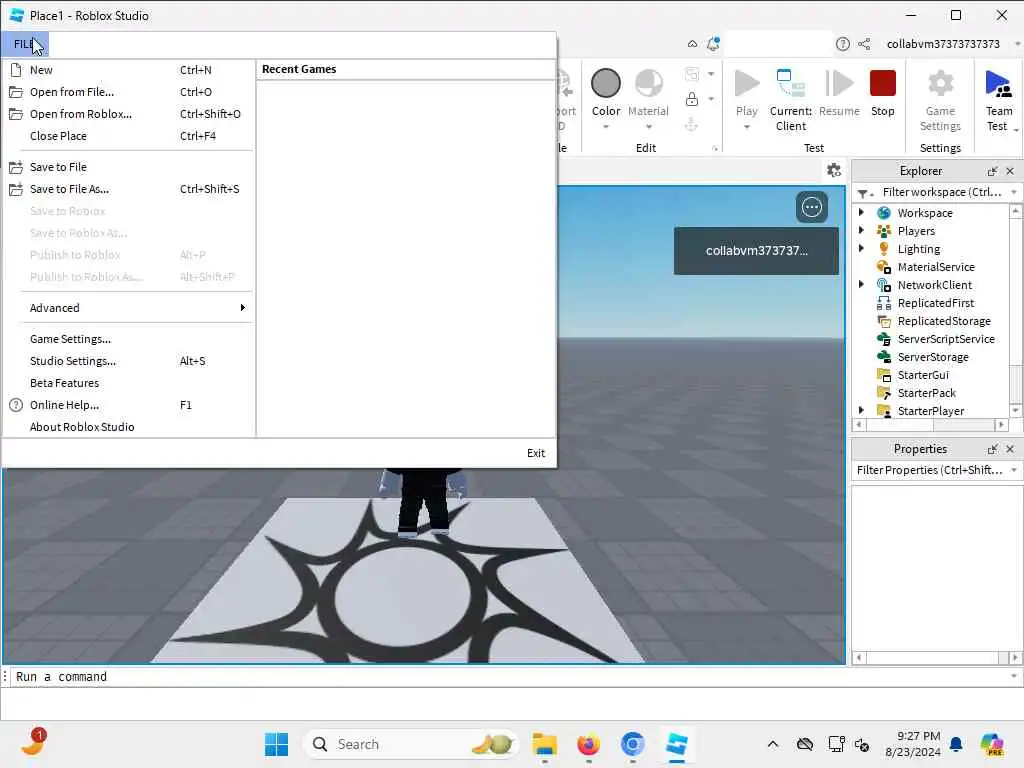Open the Play mode dropdown arrow
Screen dimensions: 1024x768
coord(746,127)
